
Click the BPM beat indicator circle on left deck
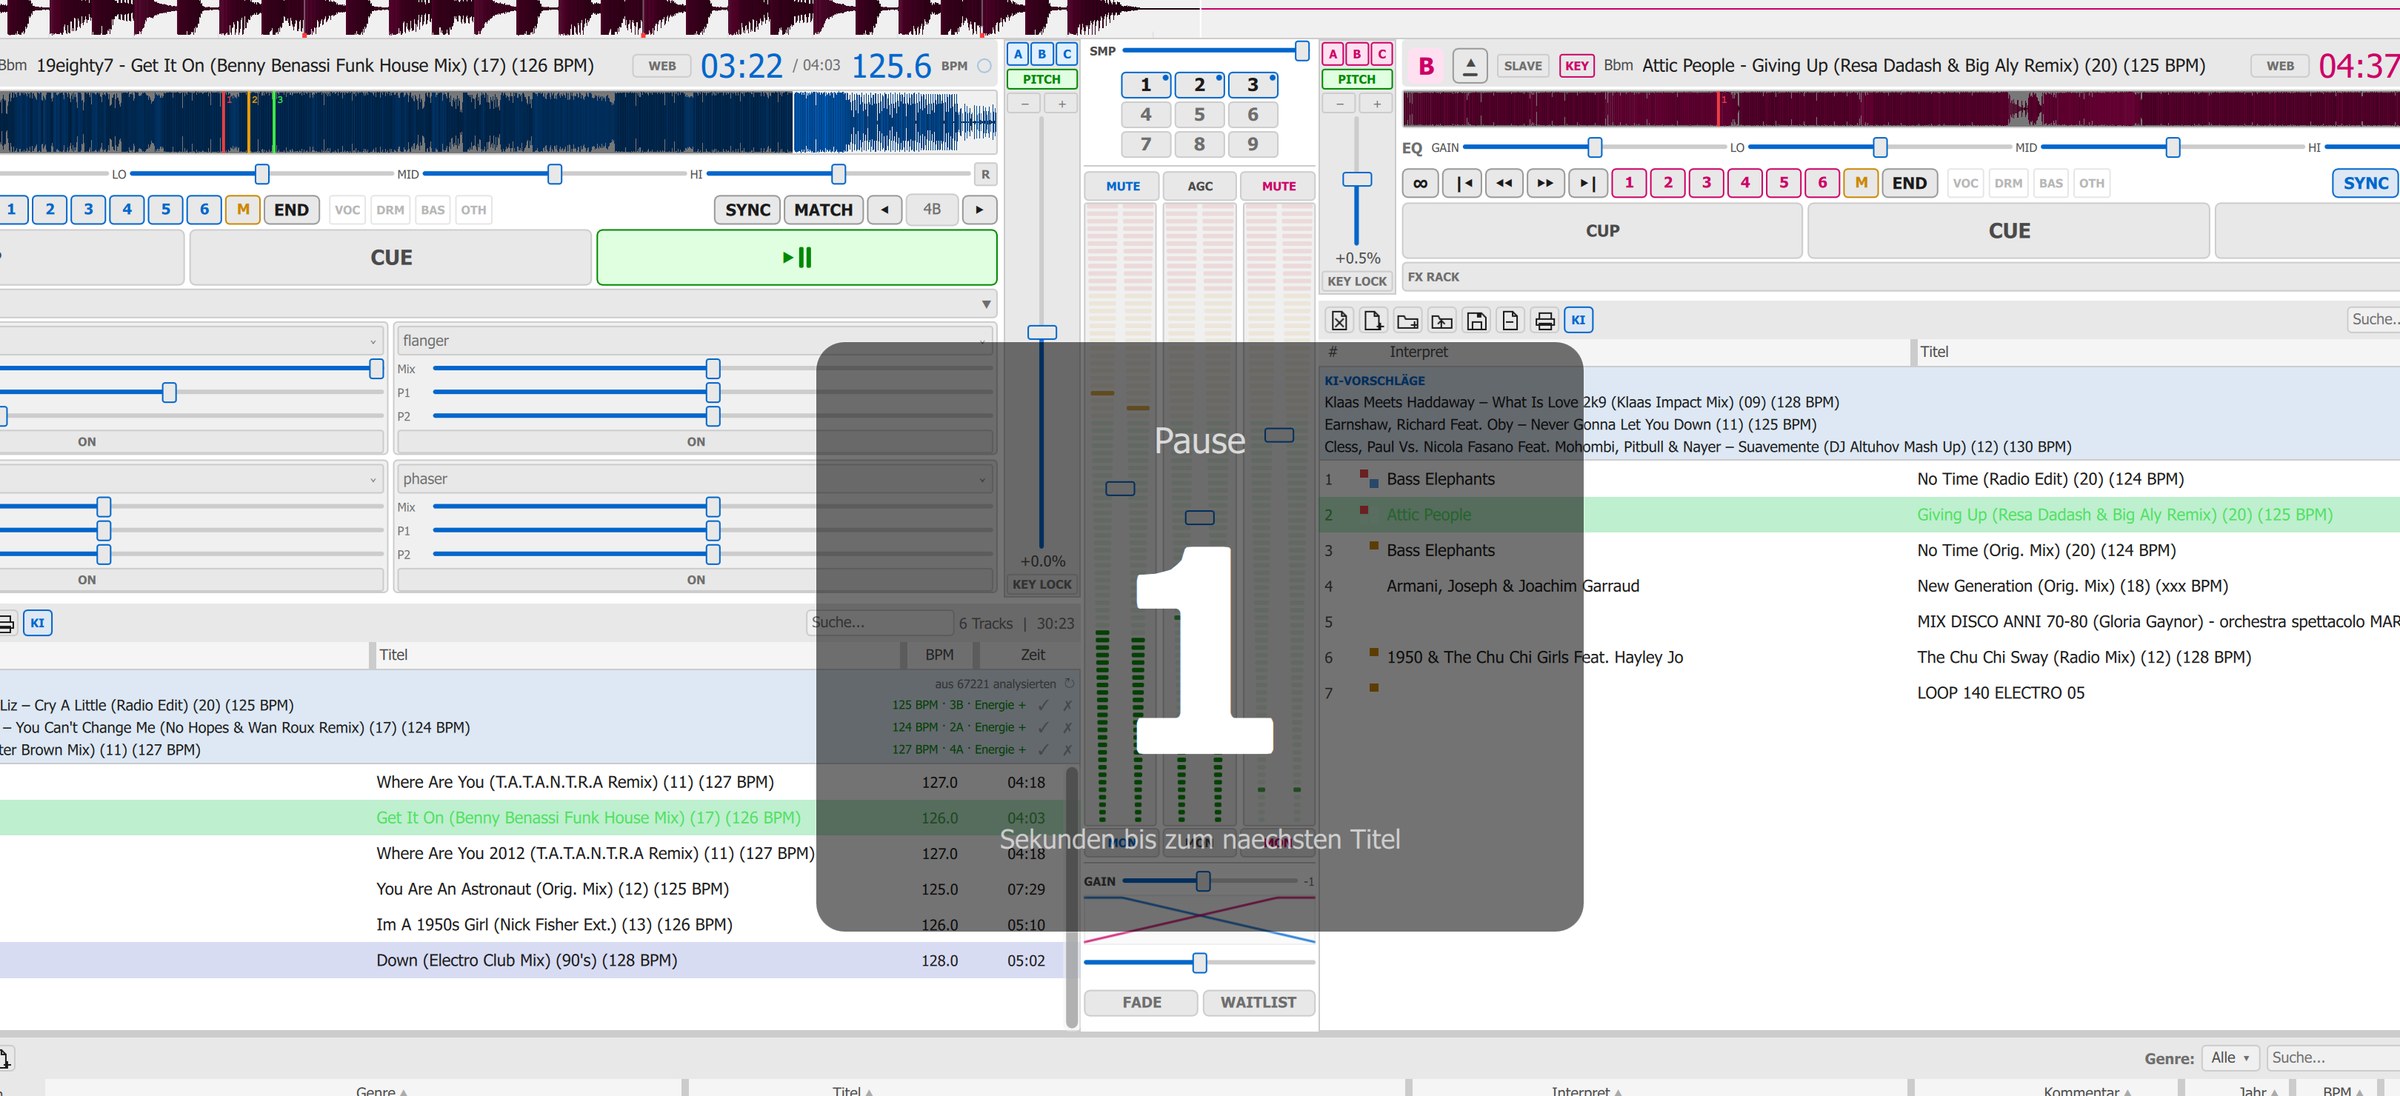[x=984, y=66]
